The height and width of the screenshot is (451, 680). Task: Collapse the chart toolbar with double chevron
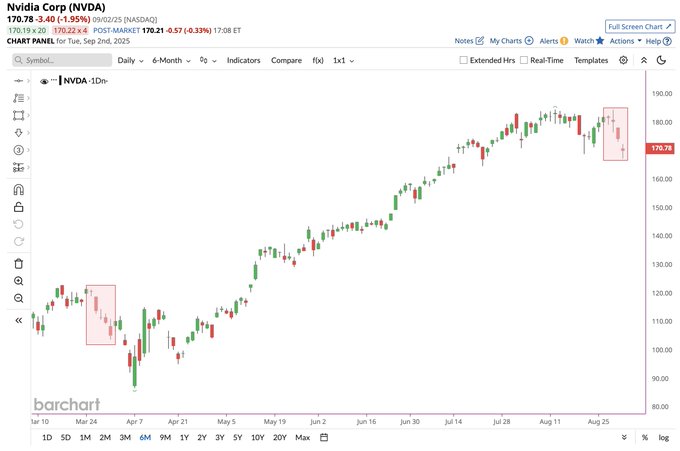pyautogui.click(x=644, y=60)
